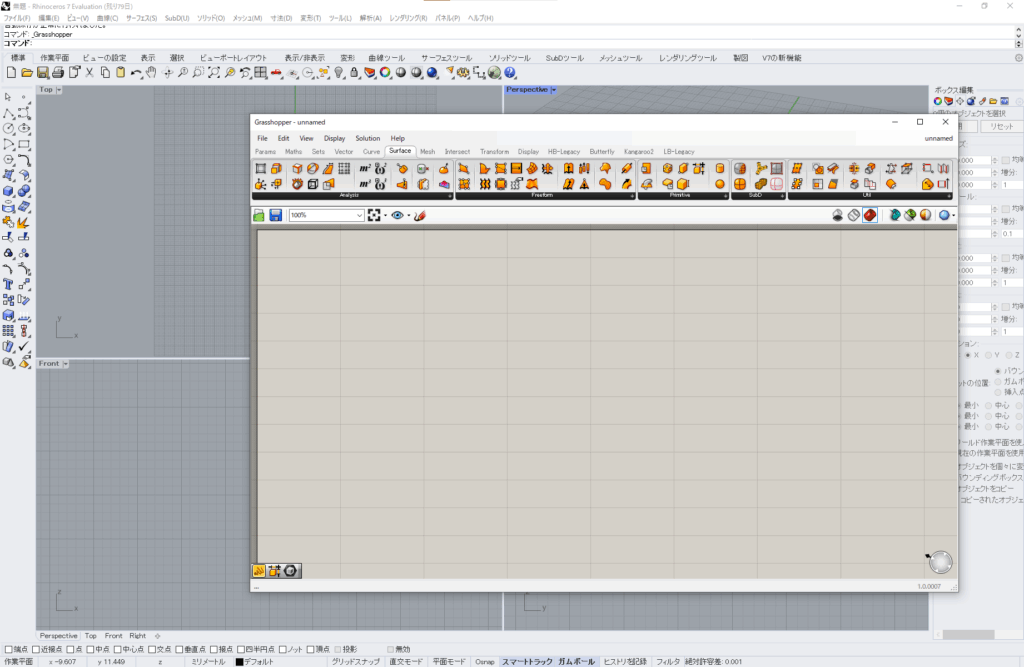This screenshot has height=667, width=1024.
Task: Select the Text tool in Rhino sidebar
Action: (9, 284)
